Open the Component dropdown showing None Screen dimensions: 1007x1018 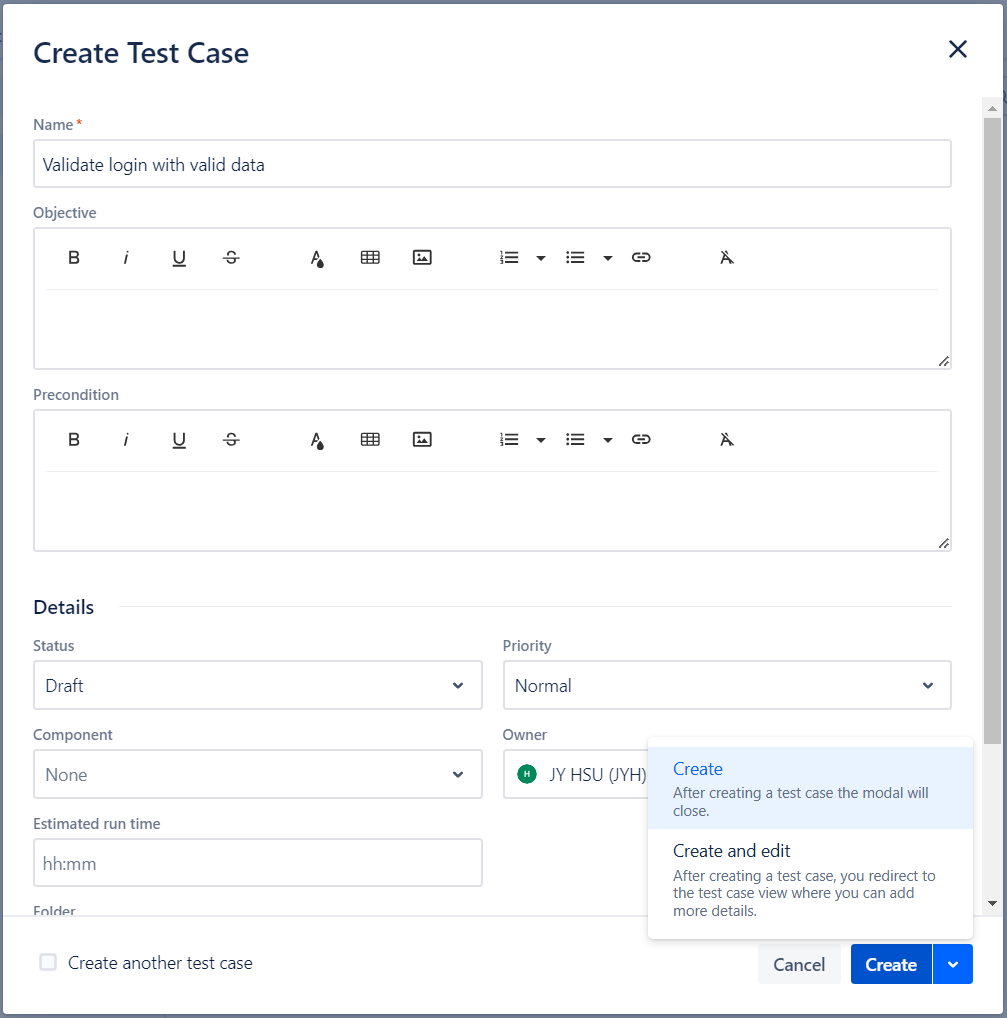(x=258, y=775)
